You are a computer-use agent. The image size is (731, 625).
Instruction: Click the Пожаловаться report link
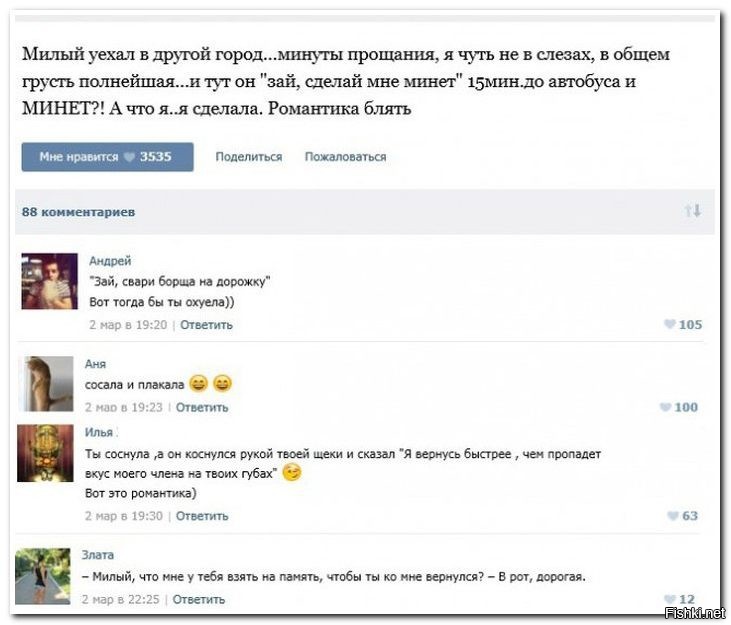[345, 157]
